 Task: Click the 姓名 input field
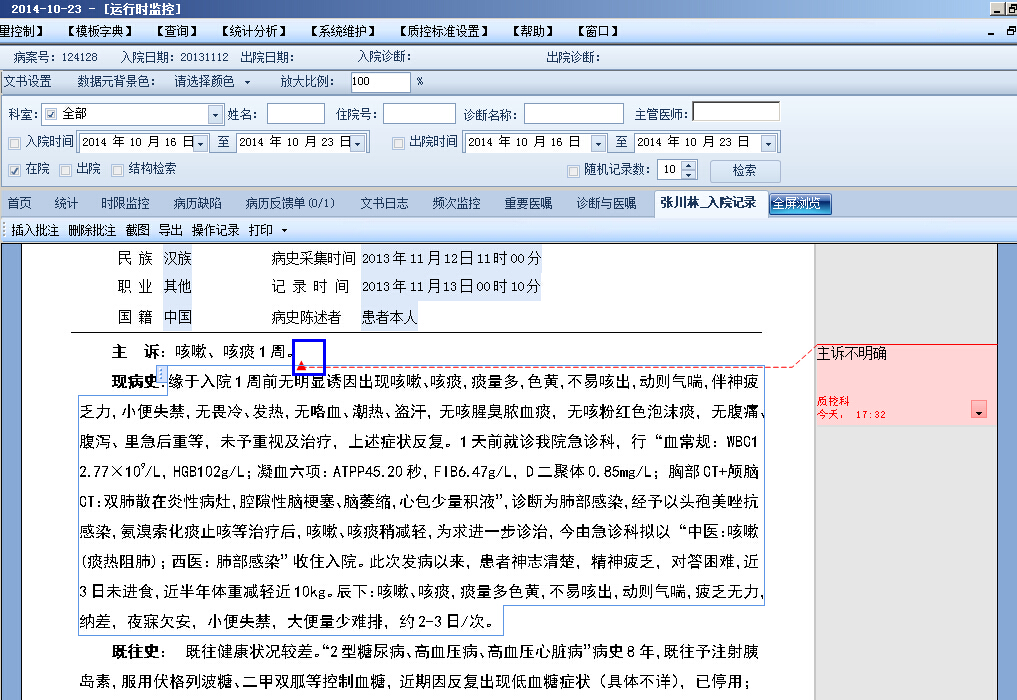(296, 114)
